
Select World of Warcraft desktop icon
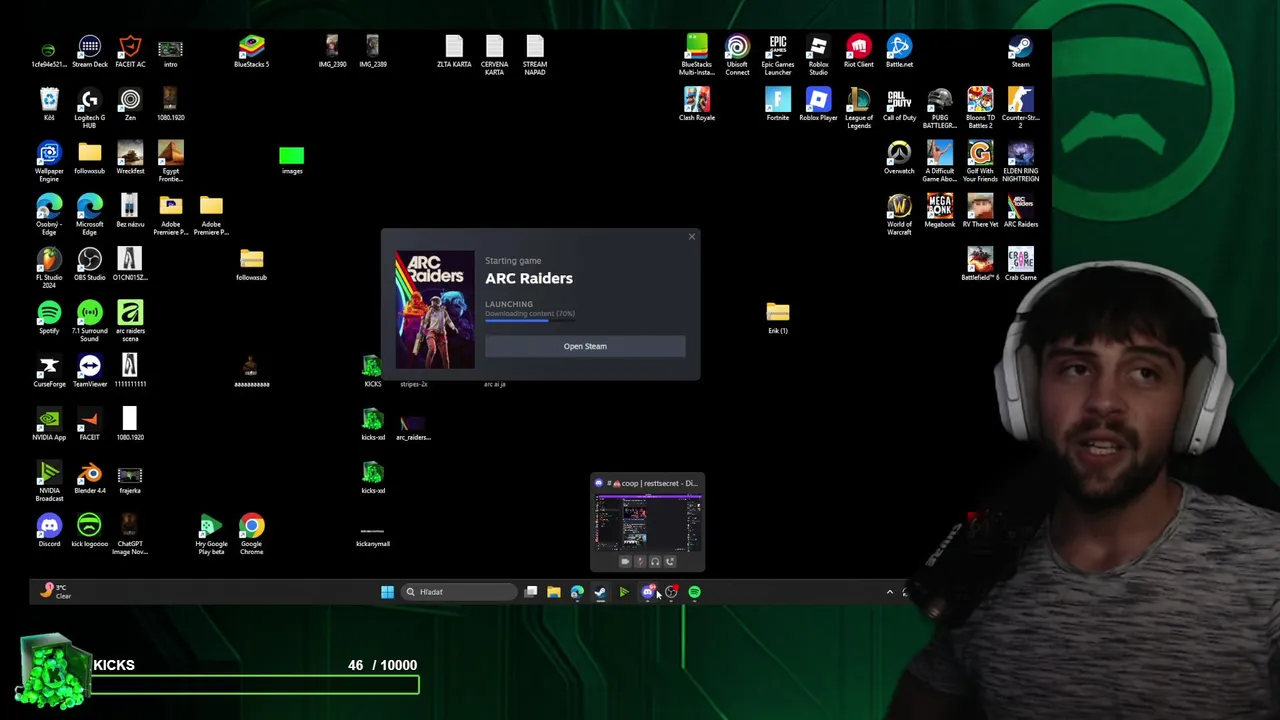899,215
